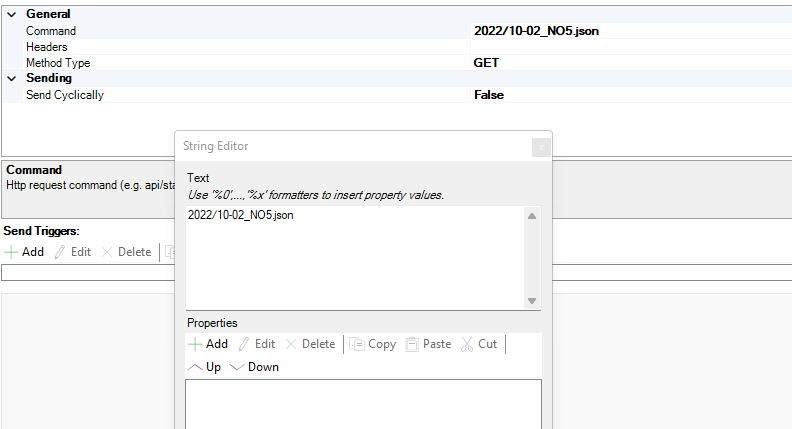Move property Down in the list
The width and height of the screenshot is (792, 429).
tap(254, 367)
